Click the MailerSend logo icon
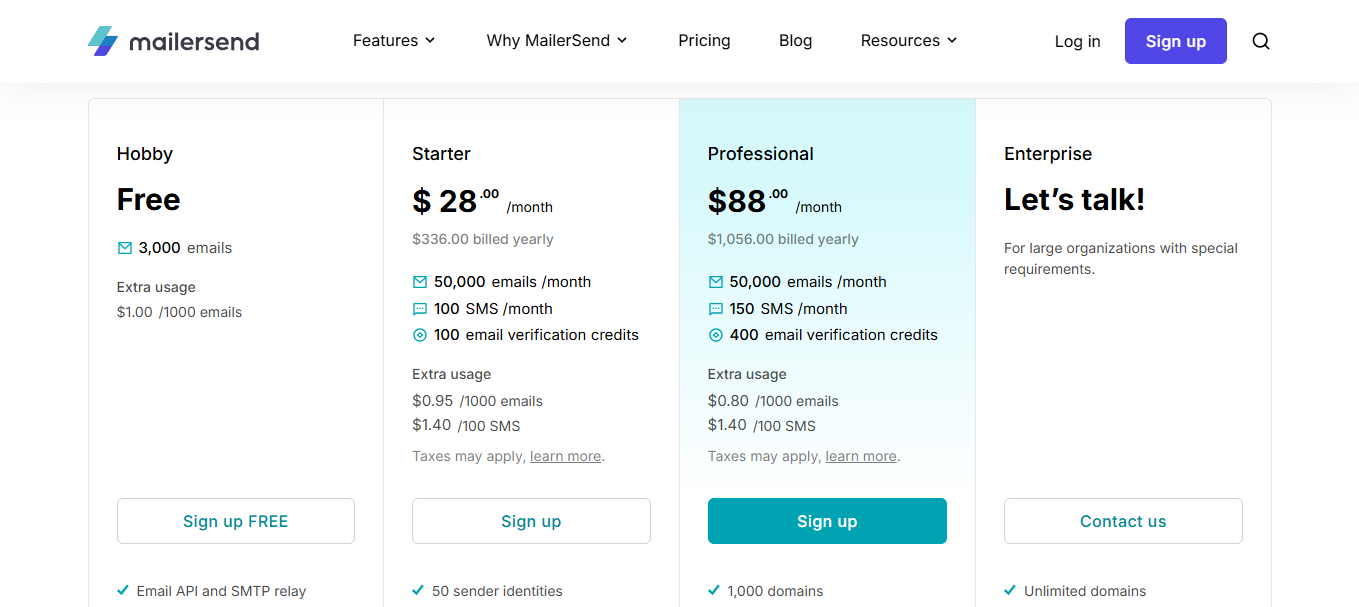1359x607 pixels. point(103,41)
